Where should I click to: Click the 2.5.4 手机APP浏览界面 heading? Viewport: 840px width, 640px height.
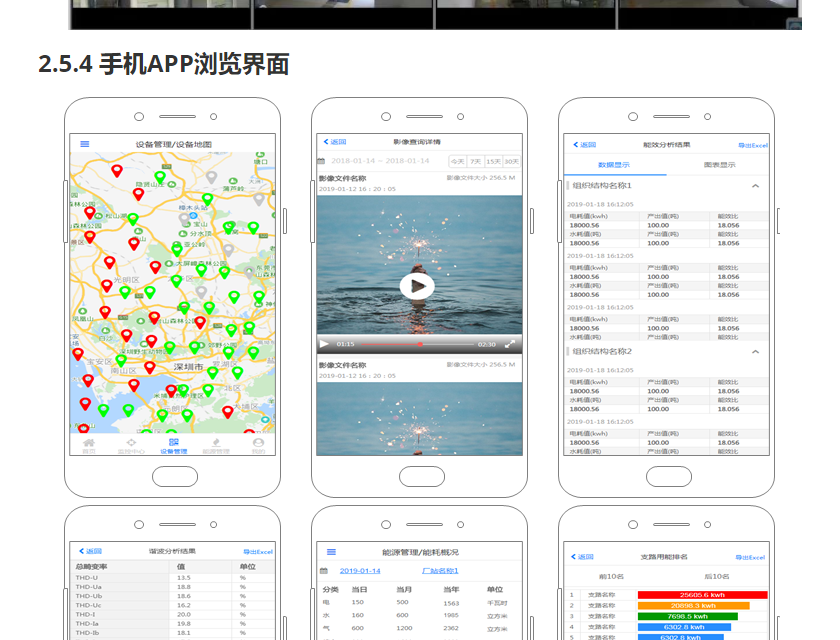164,64
